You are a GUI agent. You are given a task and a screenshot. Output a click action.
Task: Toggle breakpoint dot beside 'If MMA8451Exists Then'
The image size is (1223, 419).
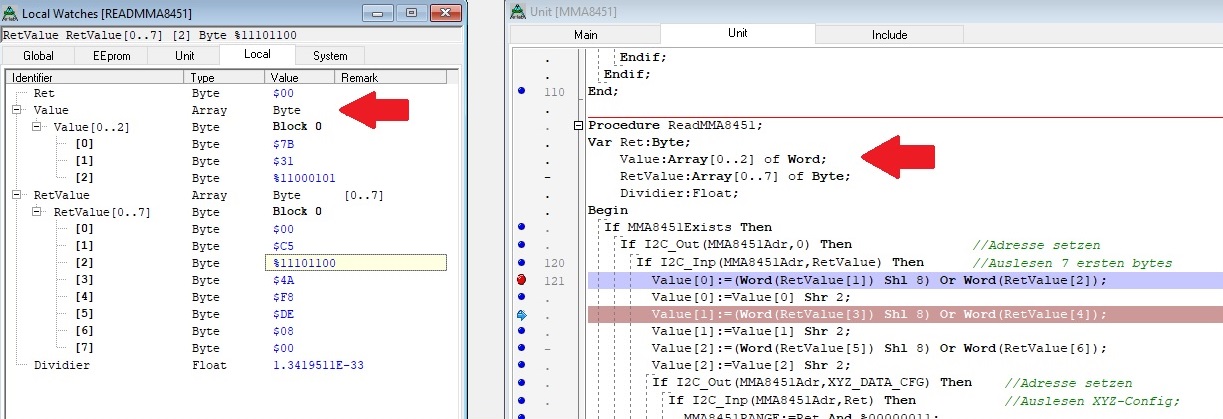(x=521, y=228)
